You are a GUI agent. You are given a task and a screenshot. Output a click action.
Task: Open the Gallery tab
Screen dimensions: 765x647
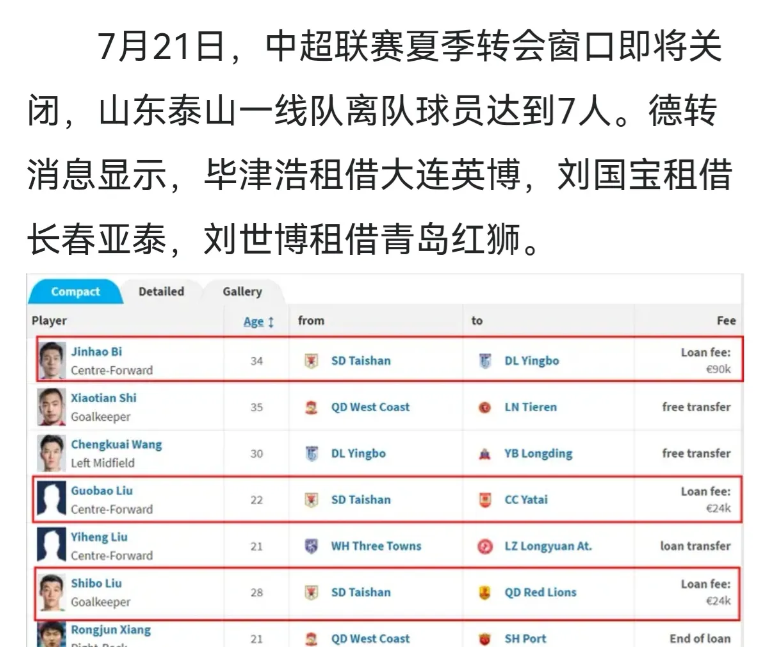(242, 292)
